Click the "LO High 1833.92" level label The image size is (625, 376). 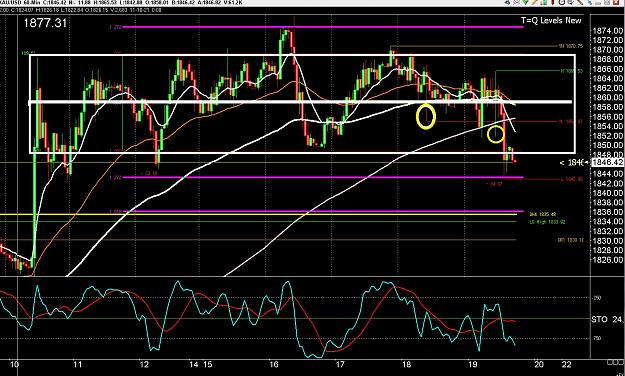click(x=547, y=222)
